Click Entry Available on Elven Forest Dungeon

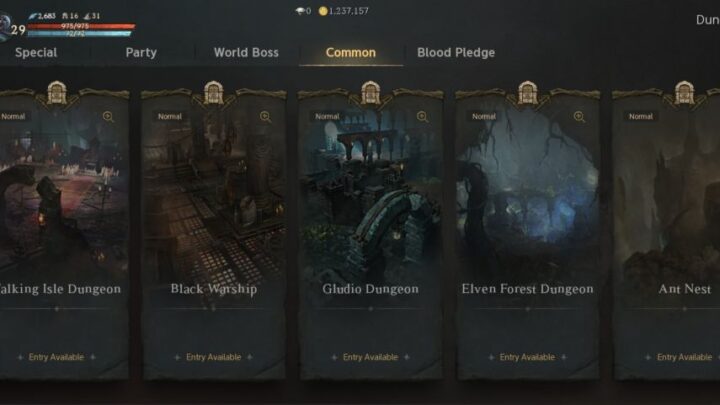coord(527,357)
